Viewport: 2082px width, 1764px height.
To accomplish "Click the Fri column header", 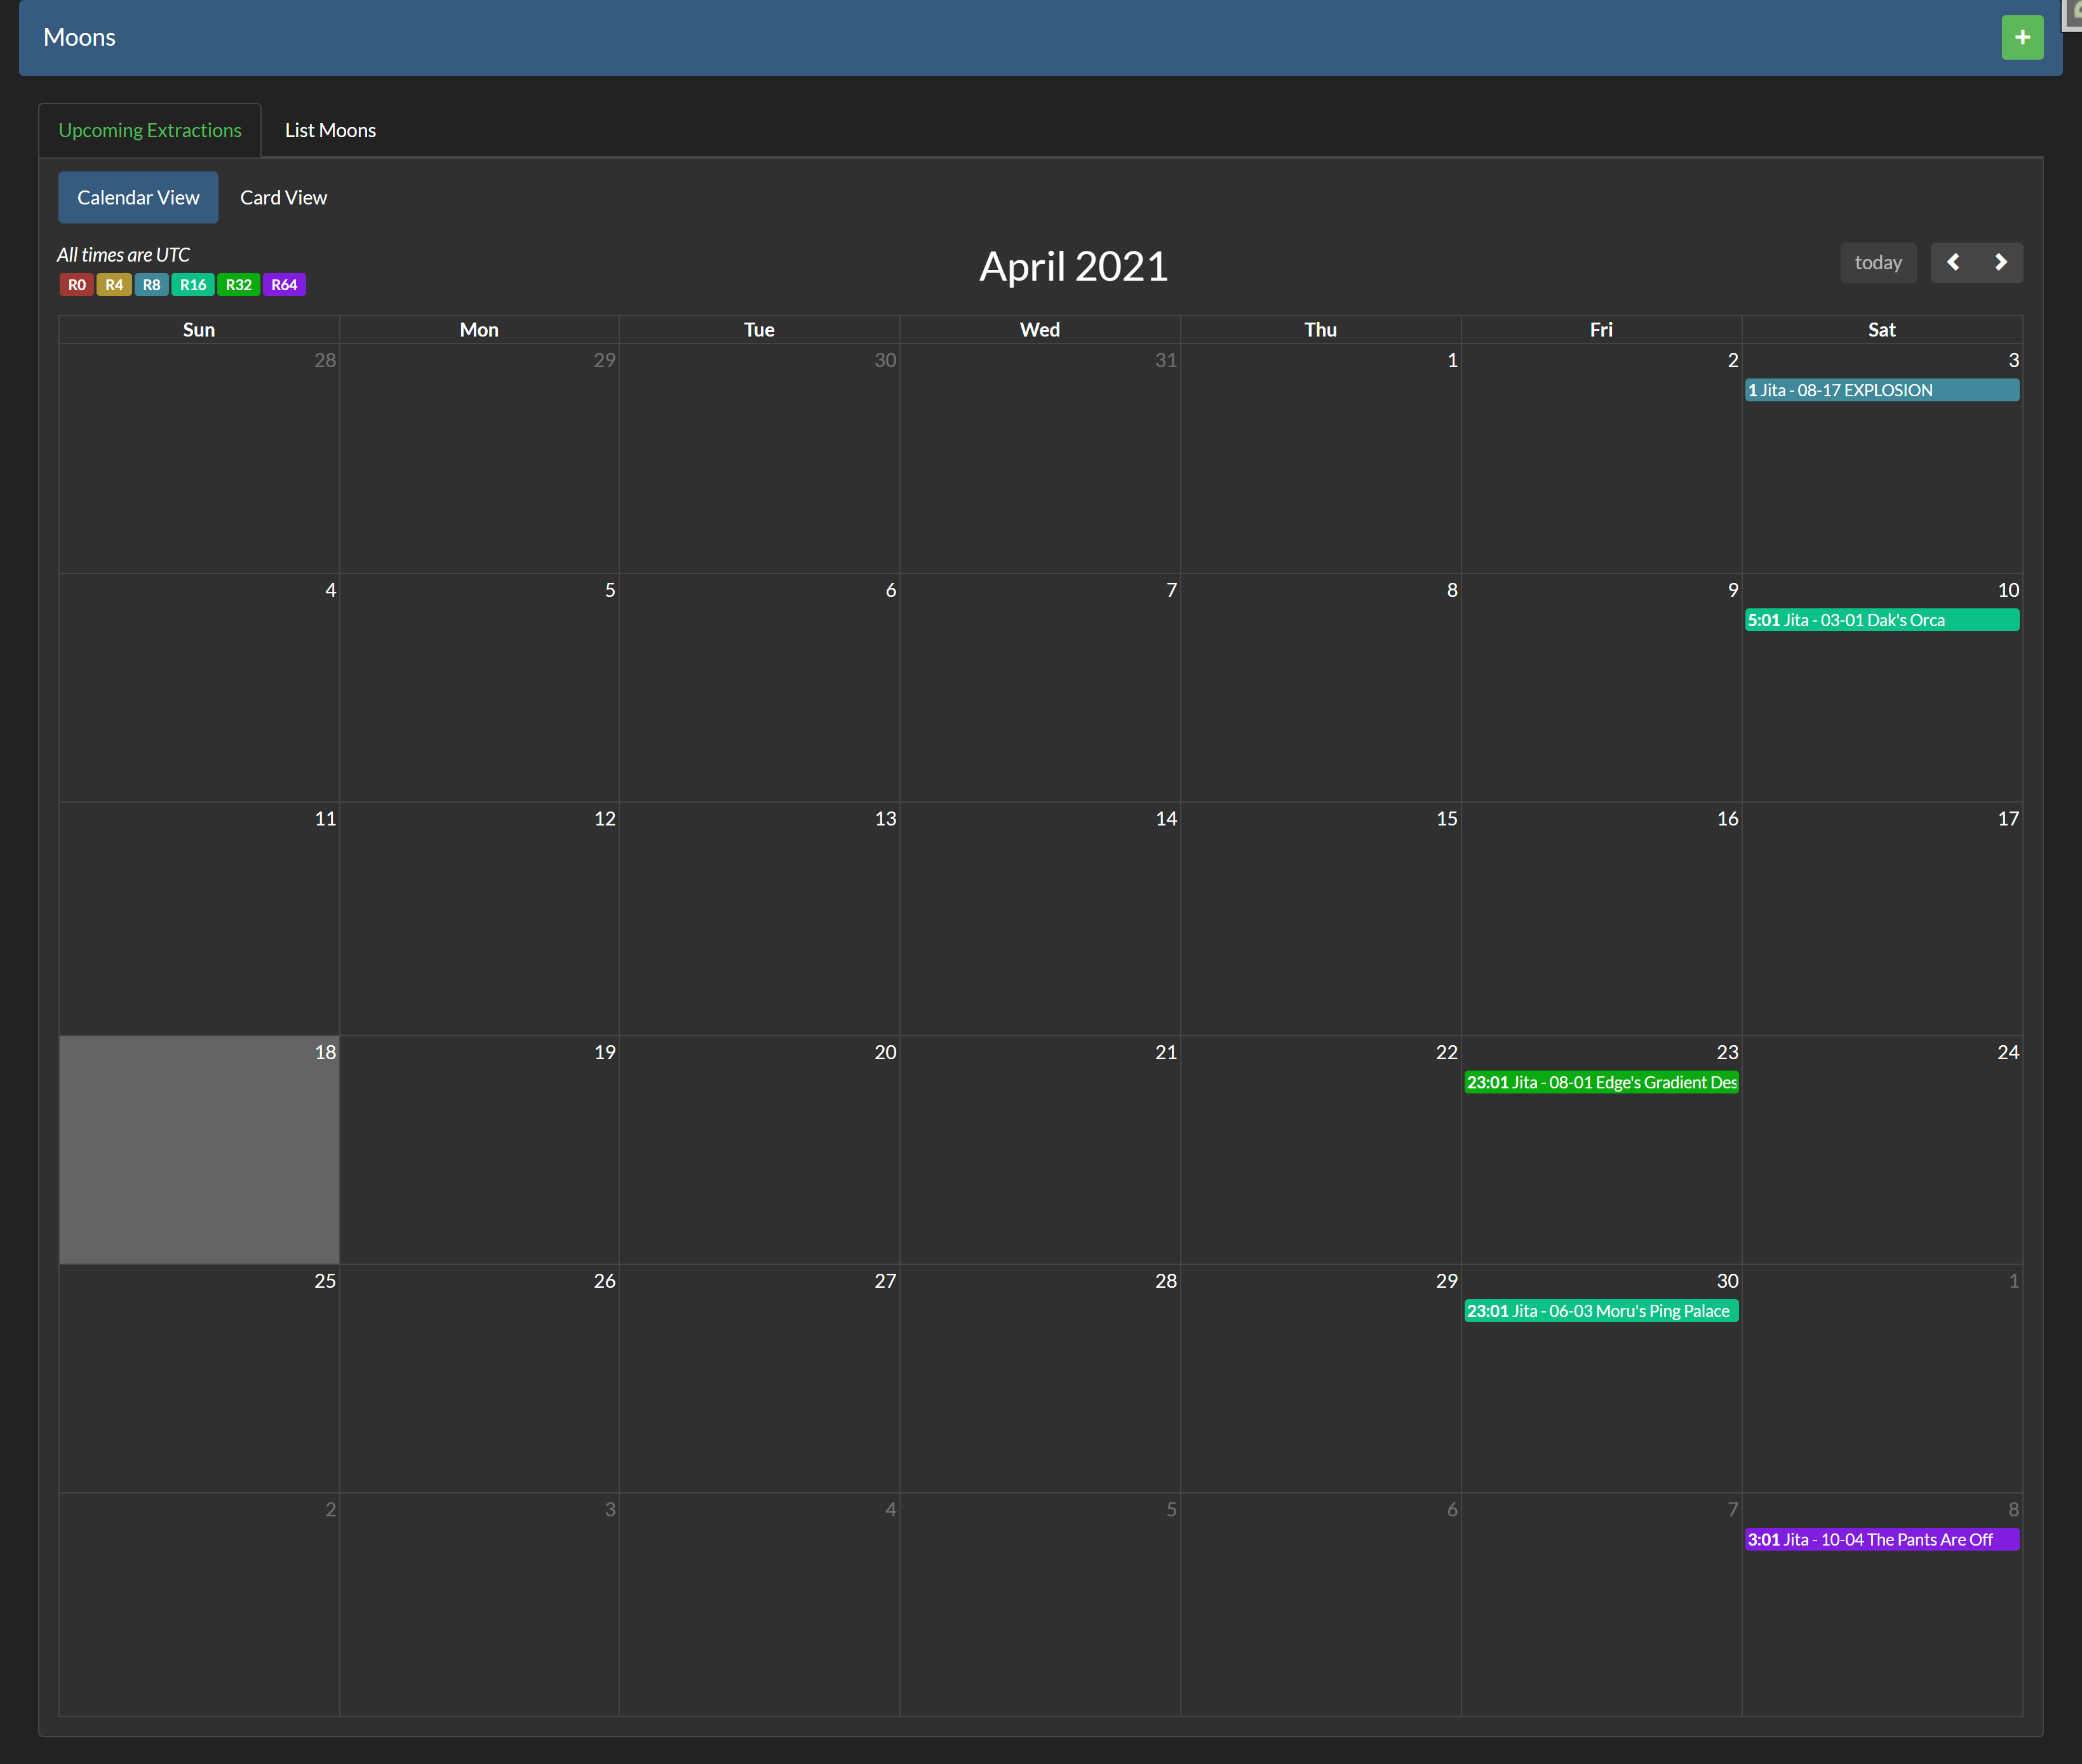I will coord(1601,330).
